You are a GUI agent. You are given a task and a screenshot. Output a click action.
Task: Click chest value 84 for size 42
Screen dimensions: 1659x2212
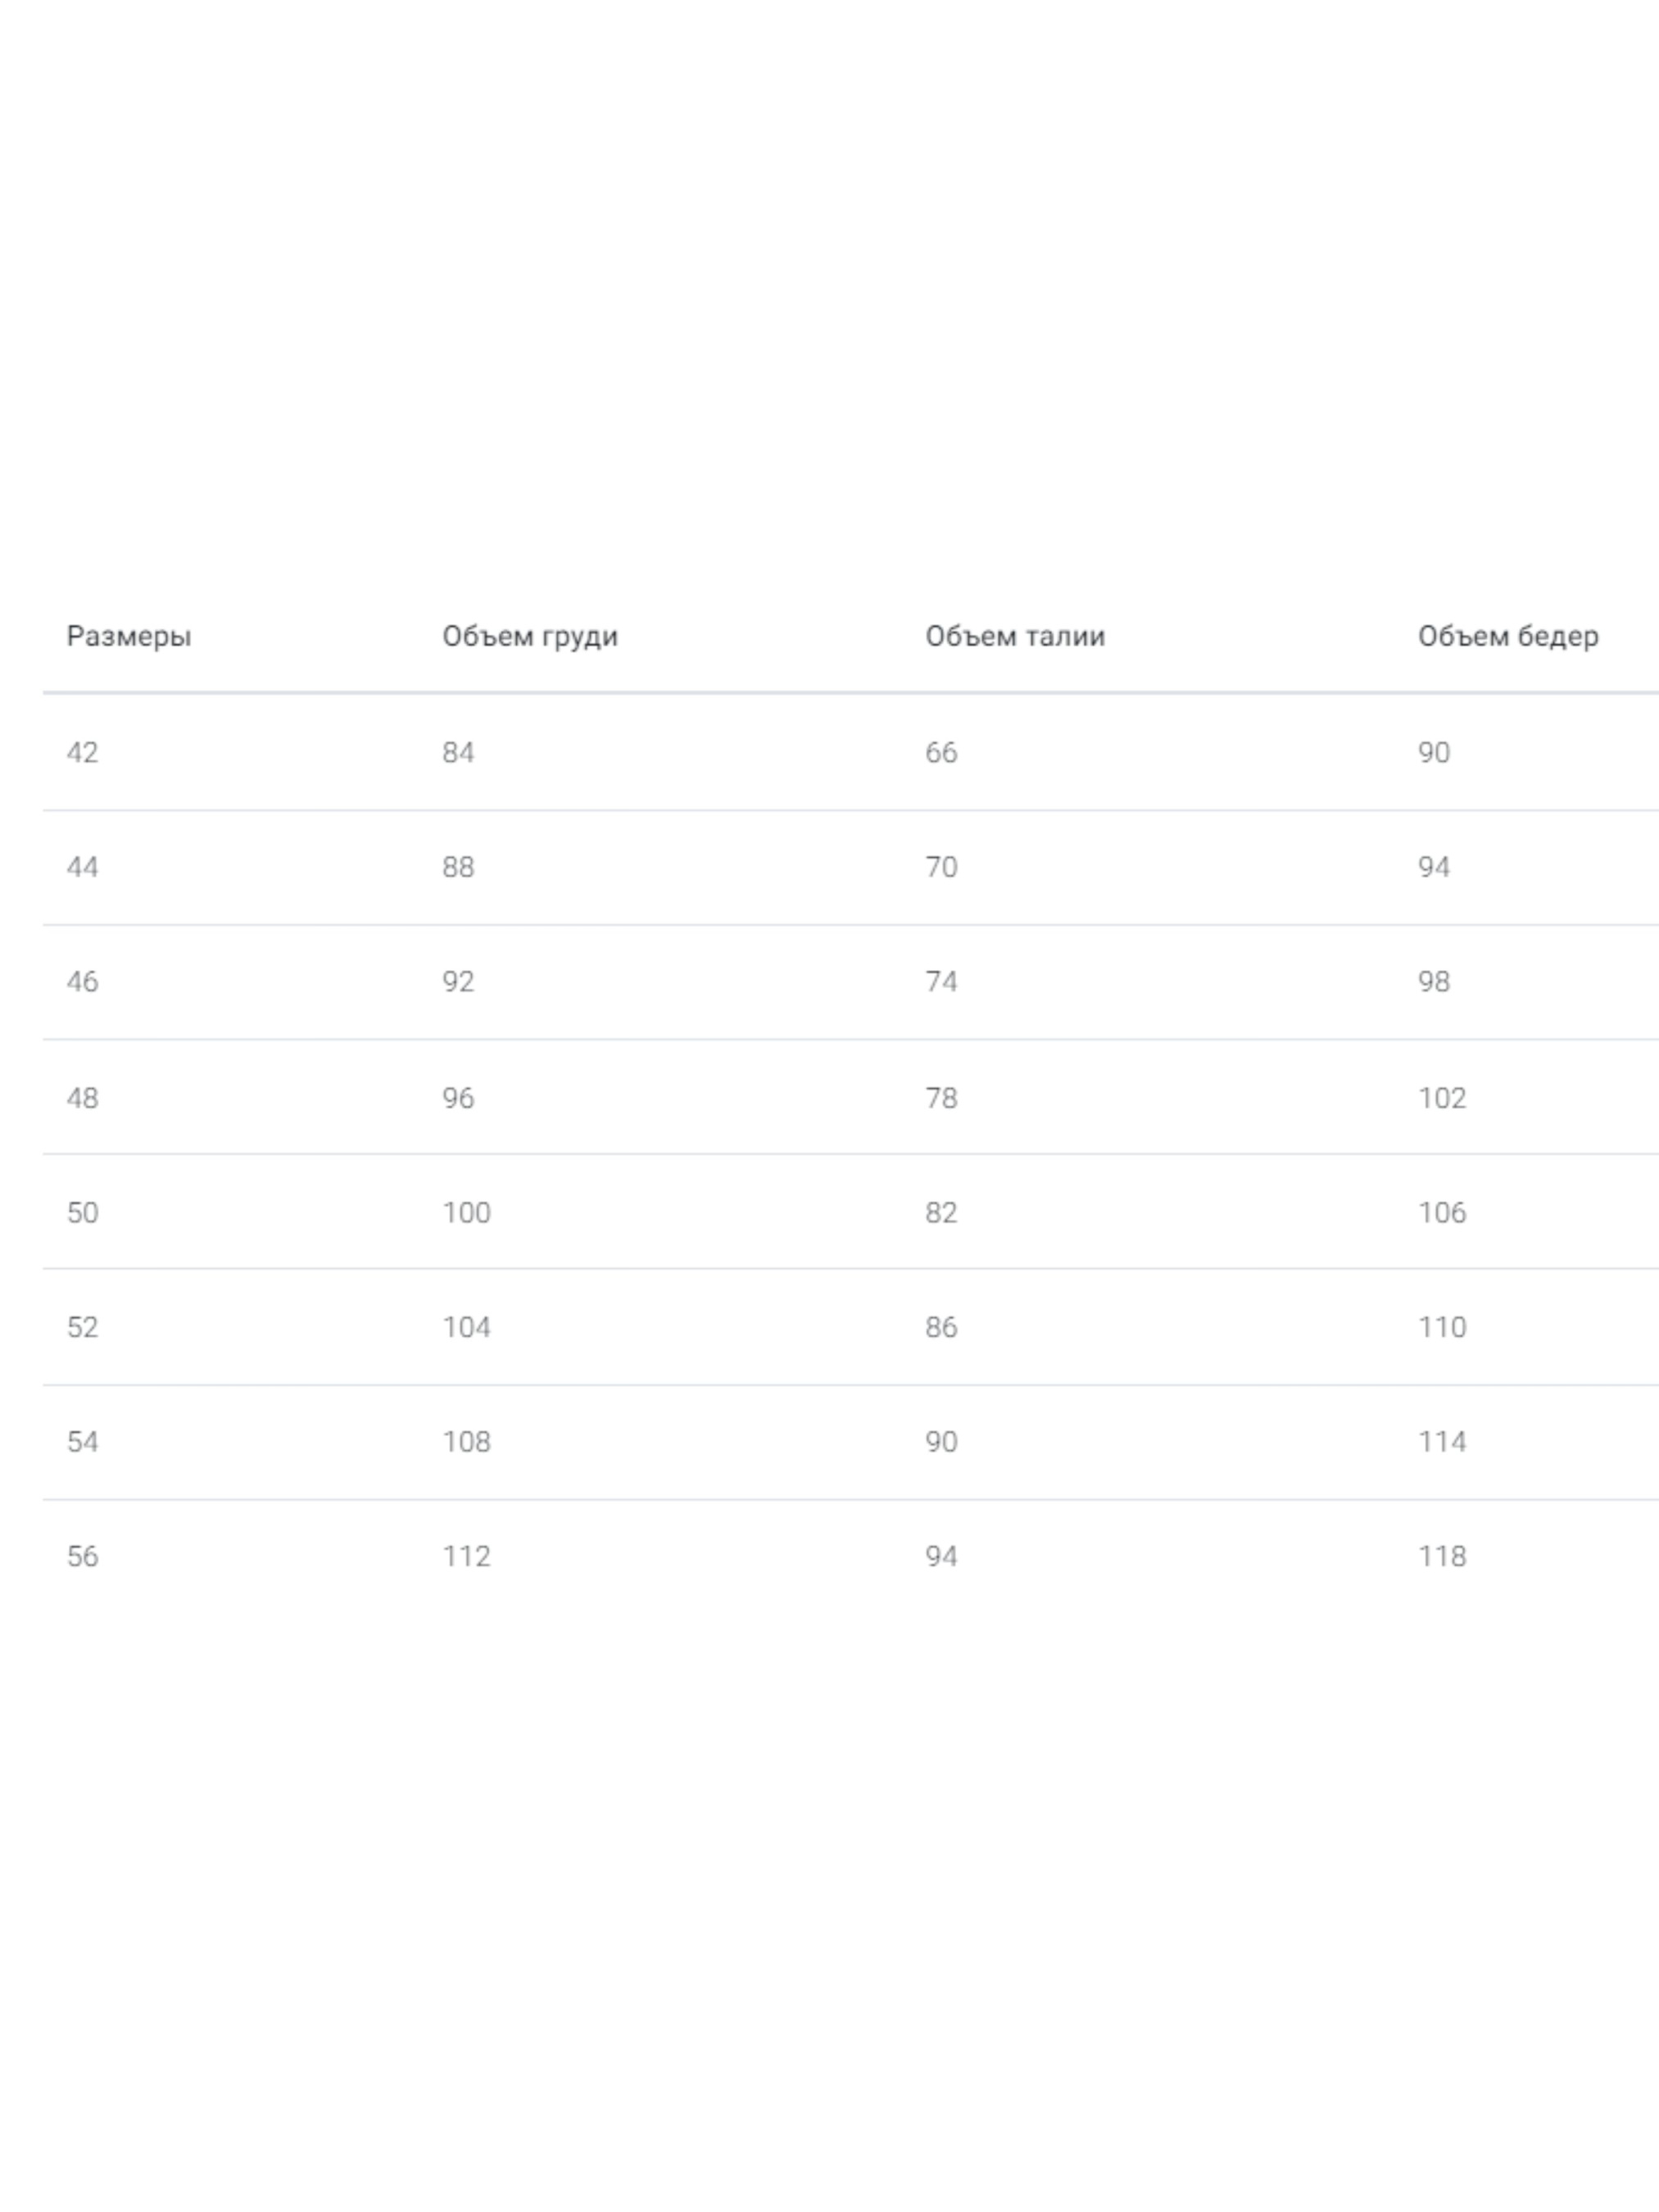(458, 752)
